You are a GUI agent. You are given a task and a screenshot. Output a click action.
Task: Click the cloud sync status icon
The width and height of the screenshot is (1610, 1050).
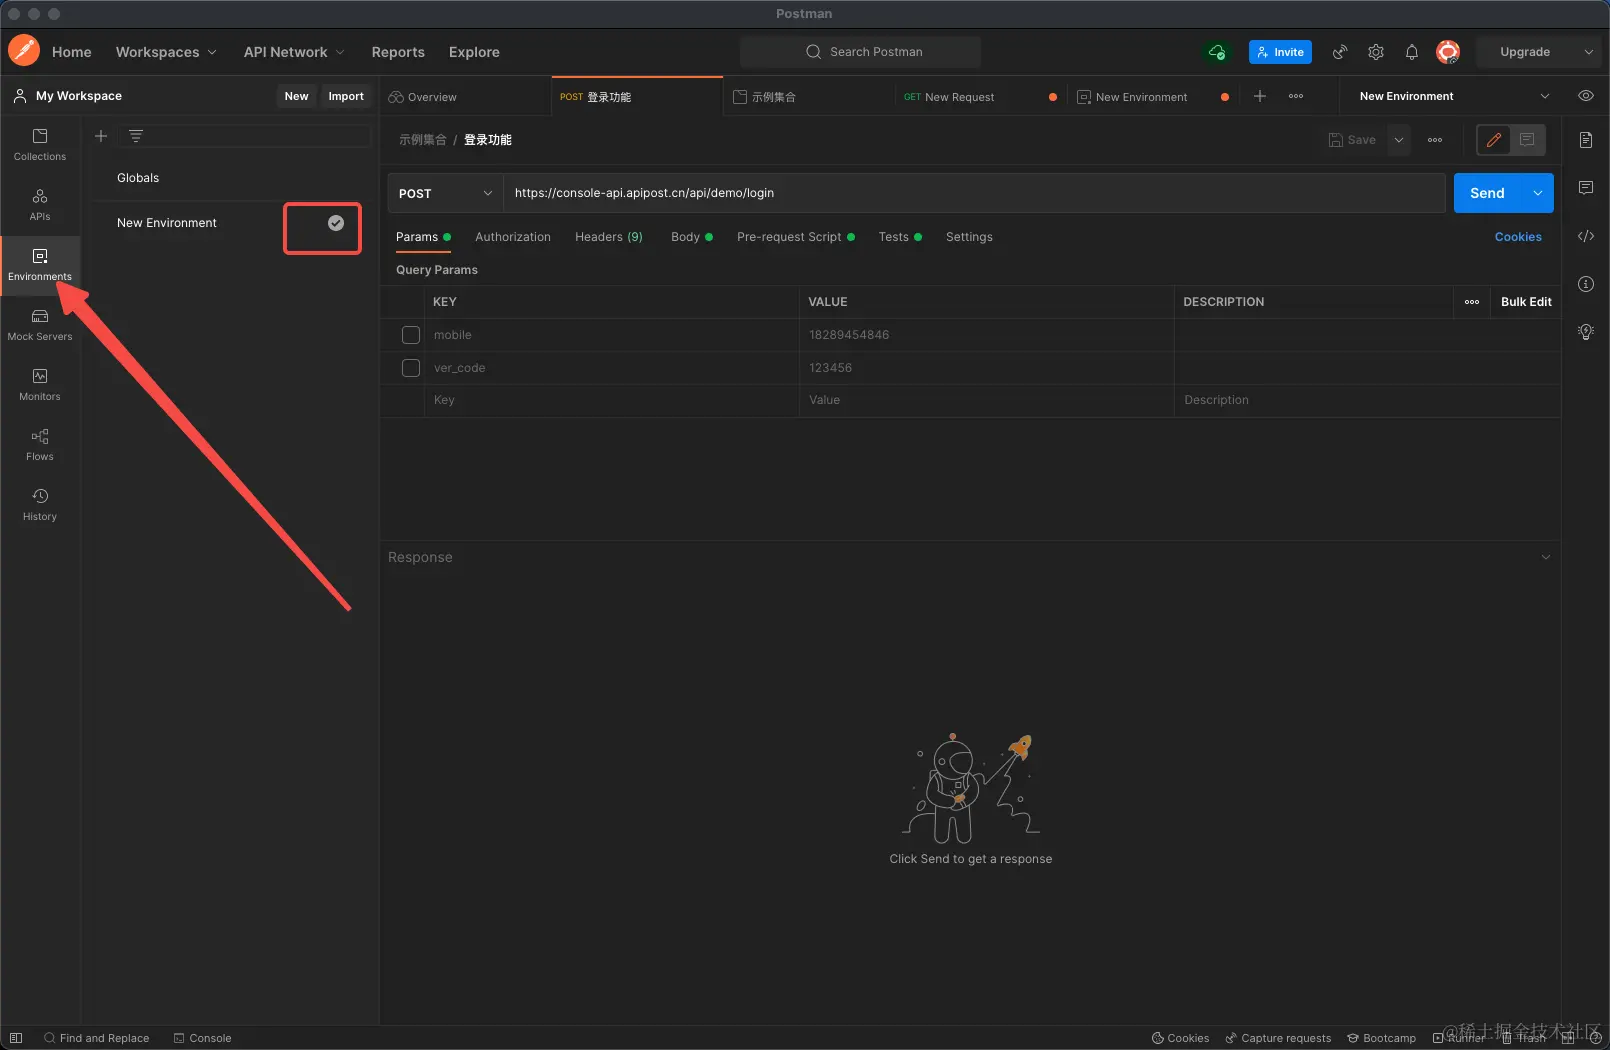click(x=1217, y=52)
